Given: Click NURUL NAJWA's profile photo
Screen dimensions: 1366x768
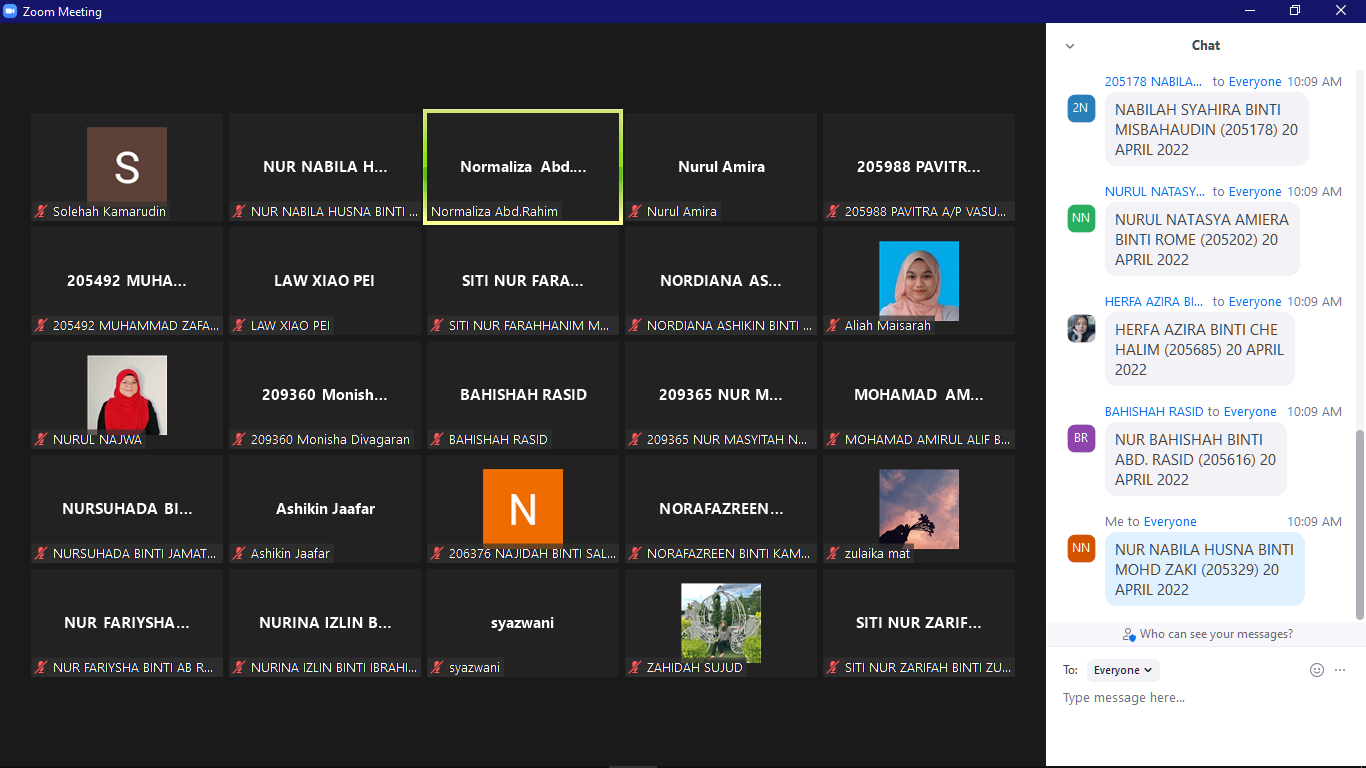Looking at the screenshot, I should (127, 395).
